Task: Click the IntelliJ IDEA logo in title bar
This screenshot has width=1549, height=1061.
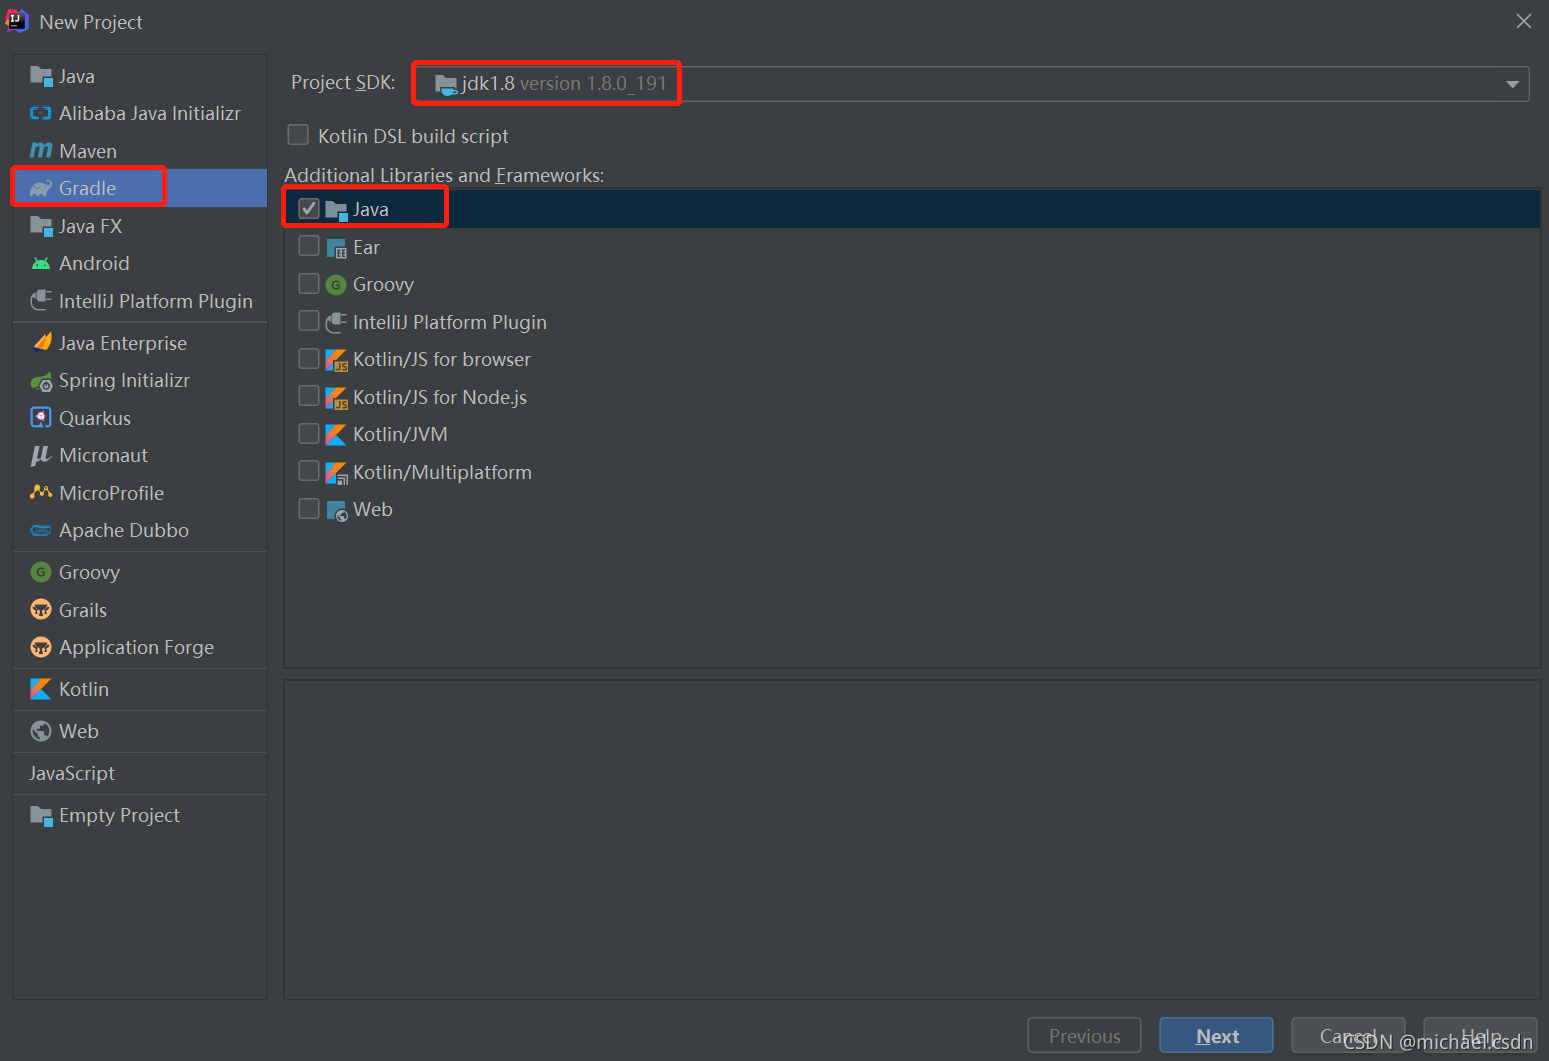Action: click(17, 21)
